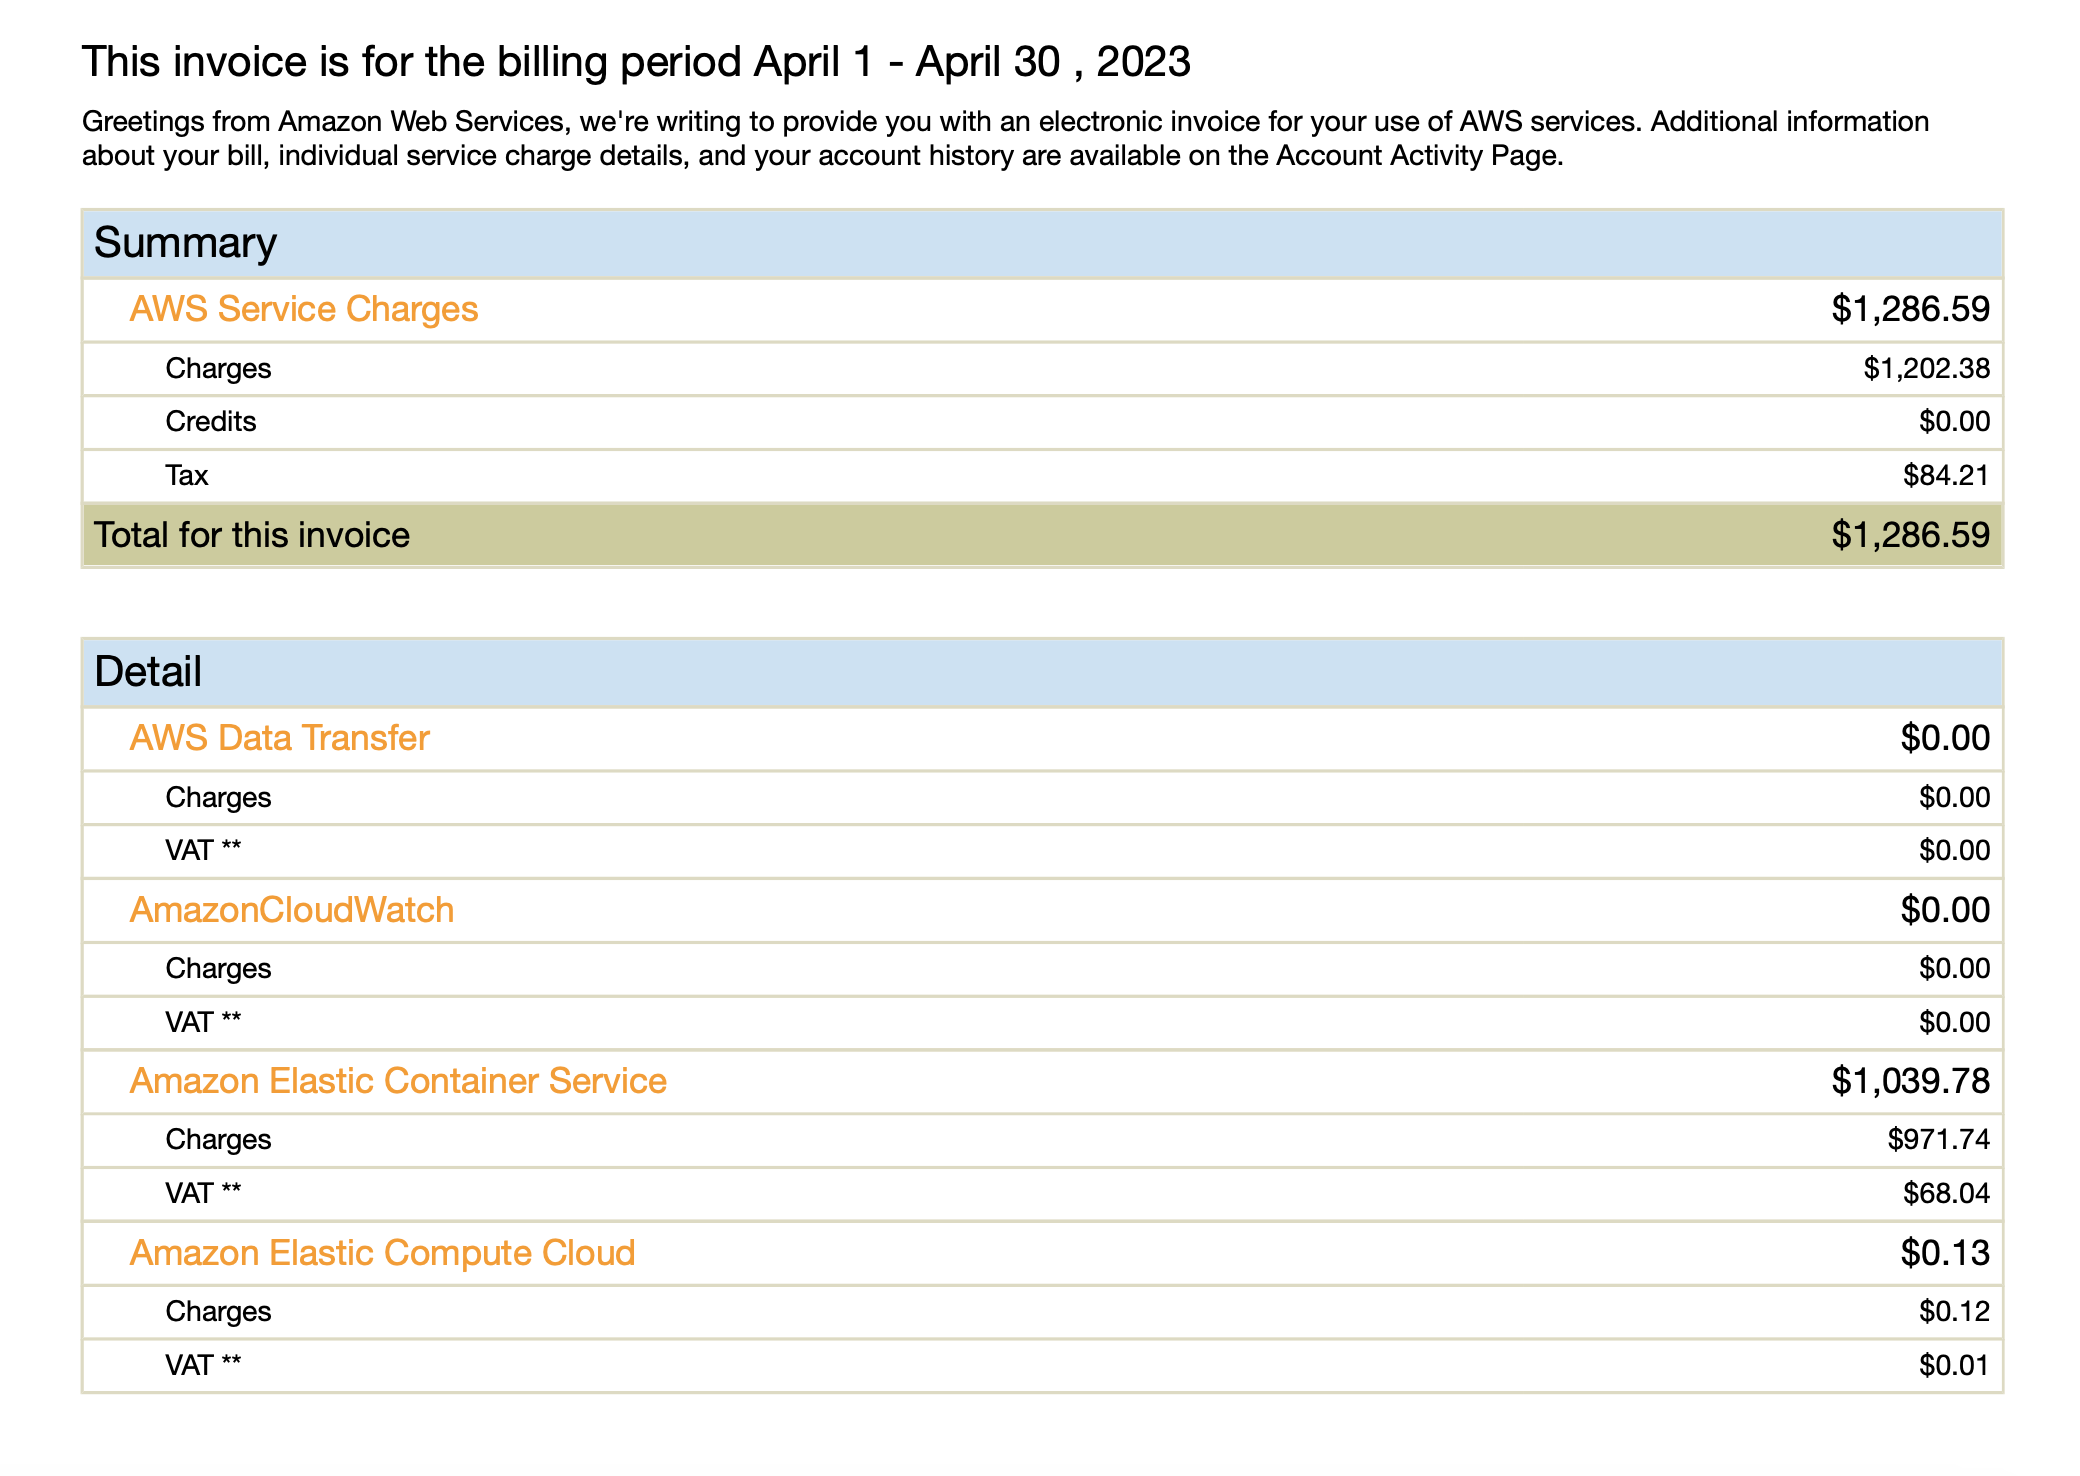Image resolution: width=2080 pixels, height=1476 pixels.
Task: Select the $1,039.78 Container Service total
Action: click(1910, 1081)
